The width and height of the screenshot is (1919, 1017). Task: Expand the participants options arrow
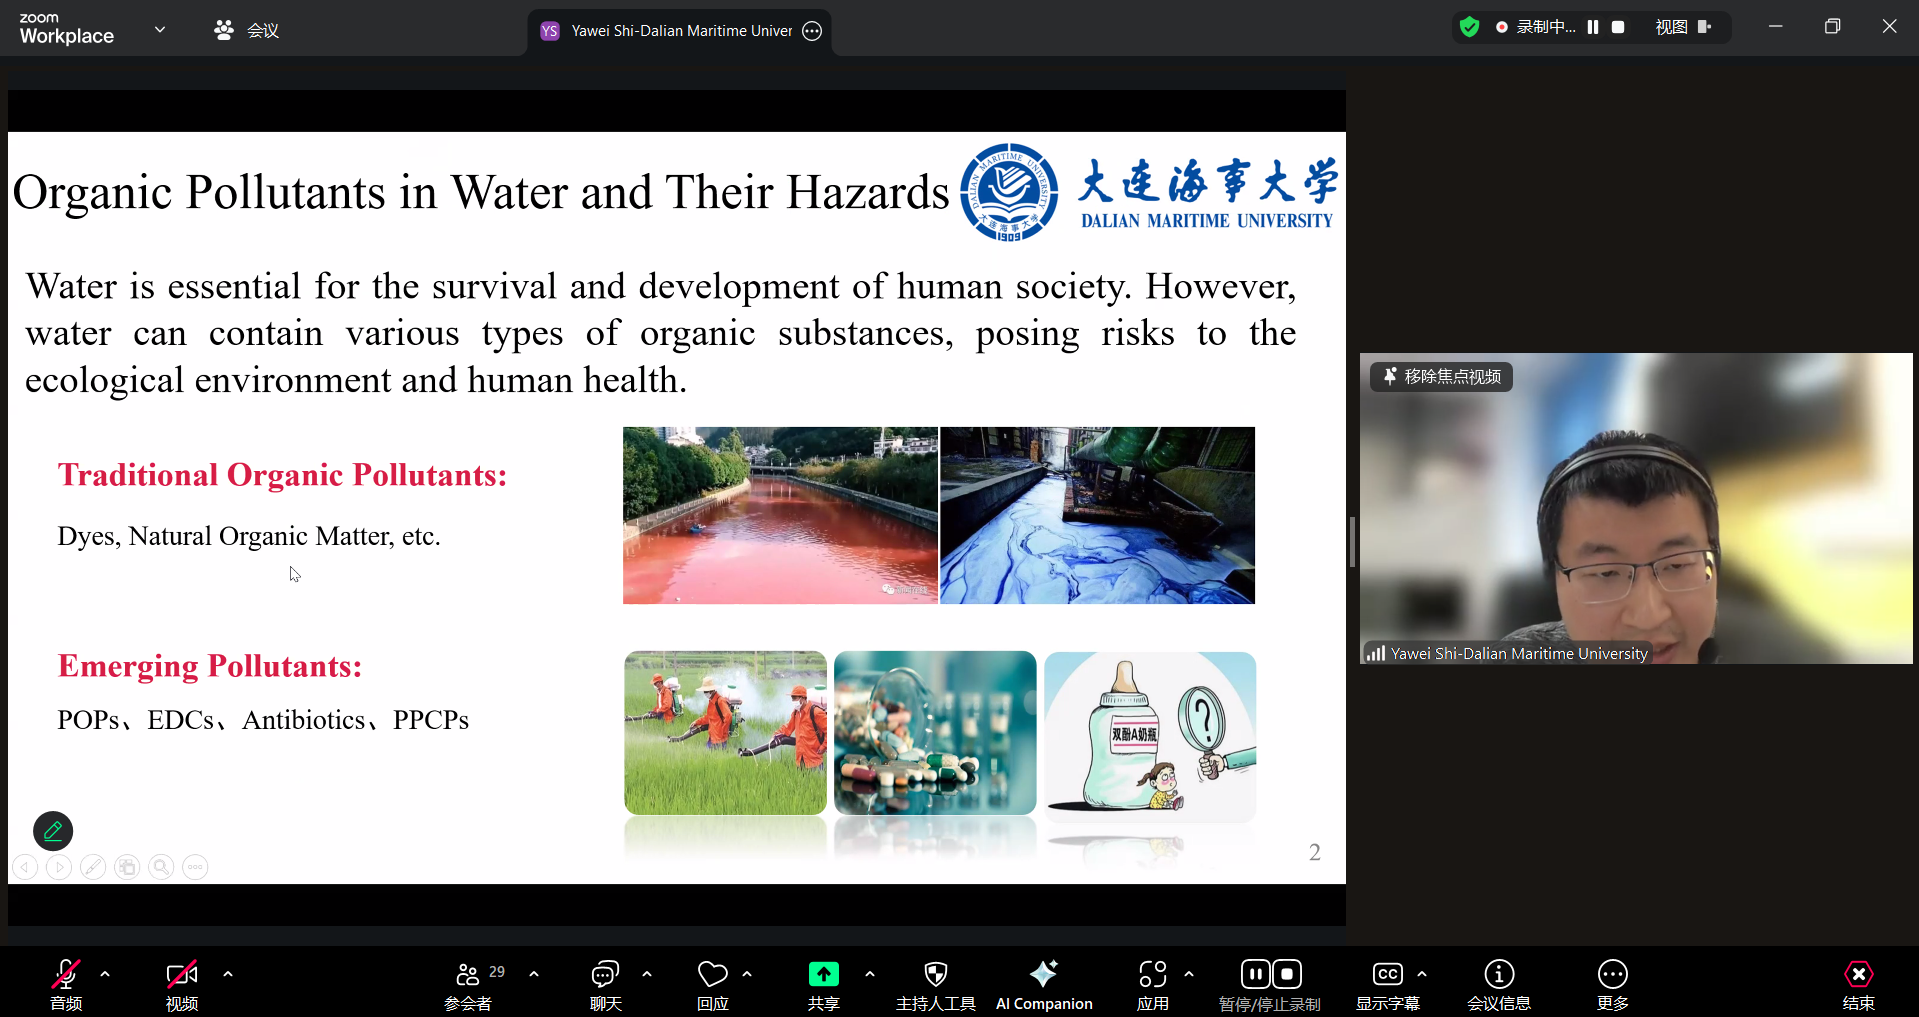pyautogui.click(x=534, y=973)
